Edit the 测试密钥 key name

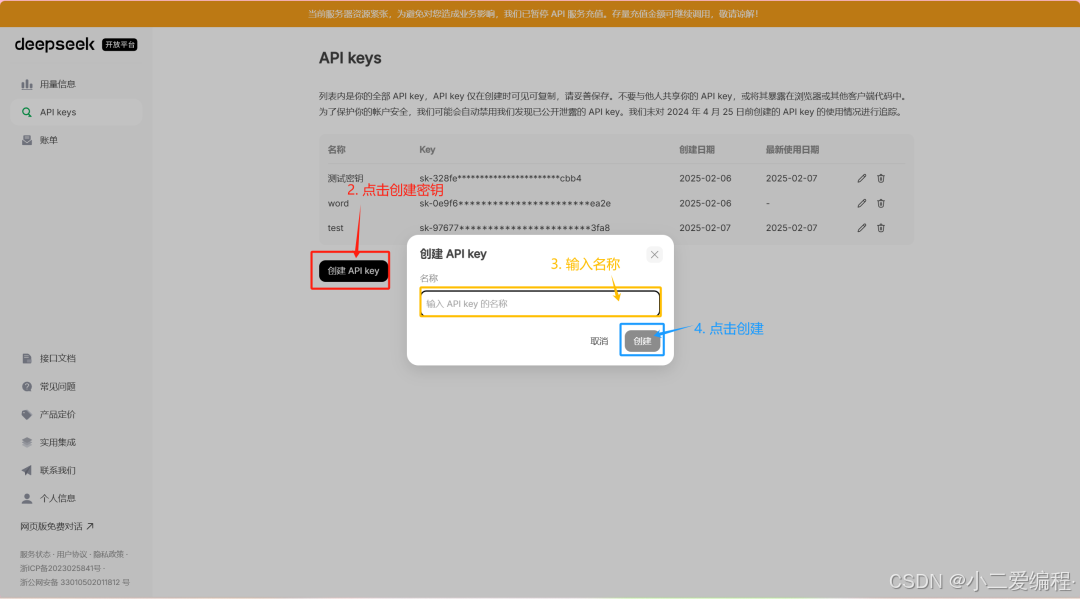coord(862,178)
